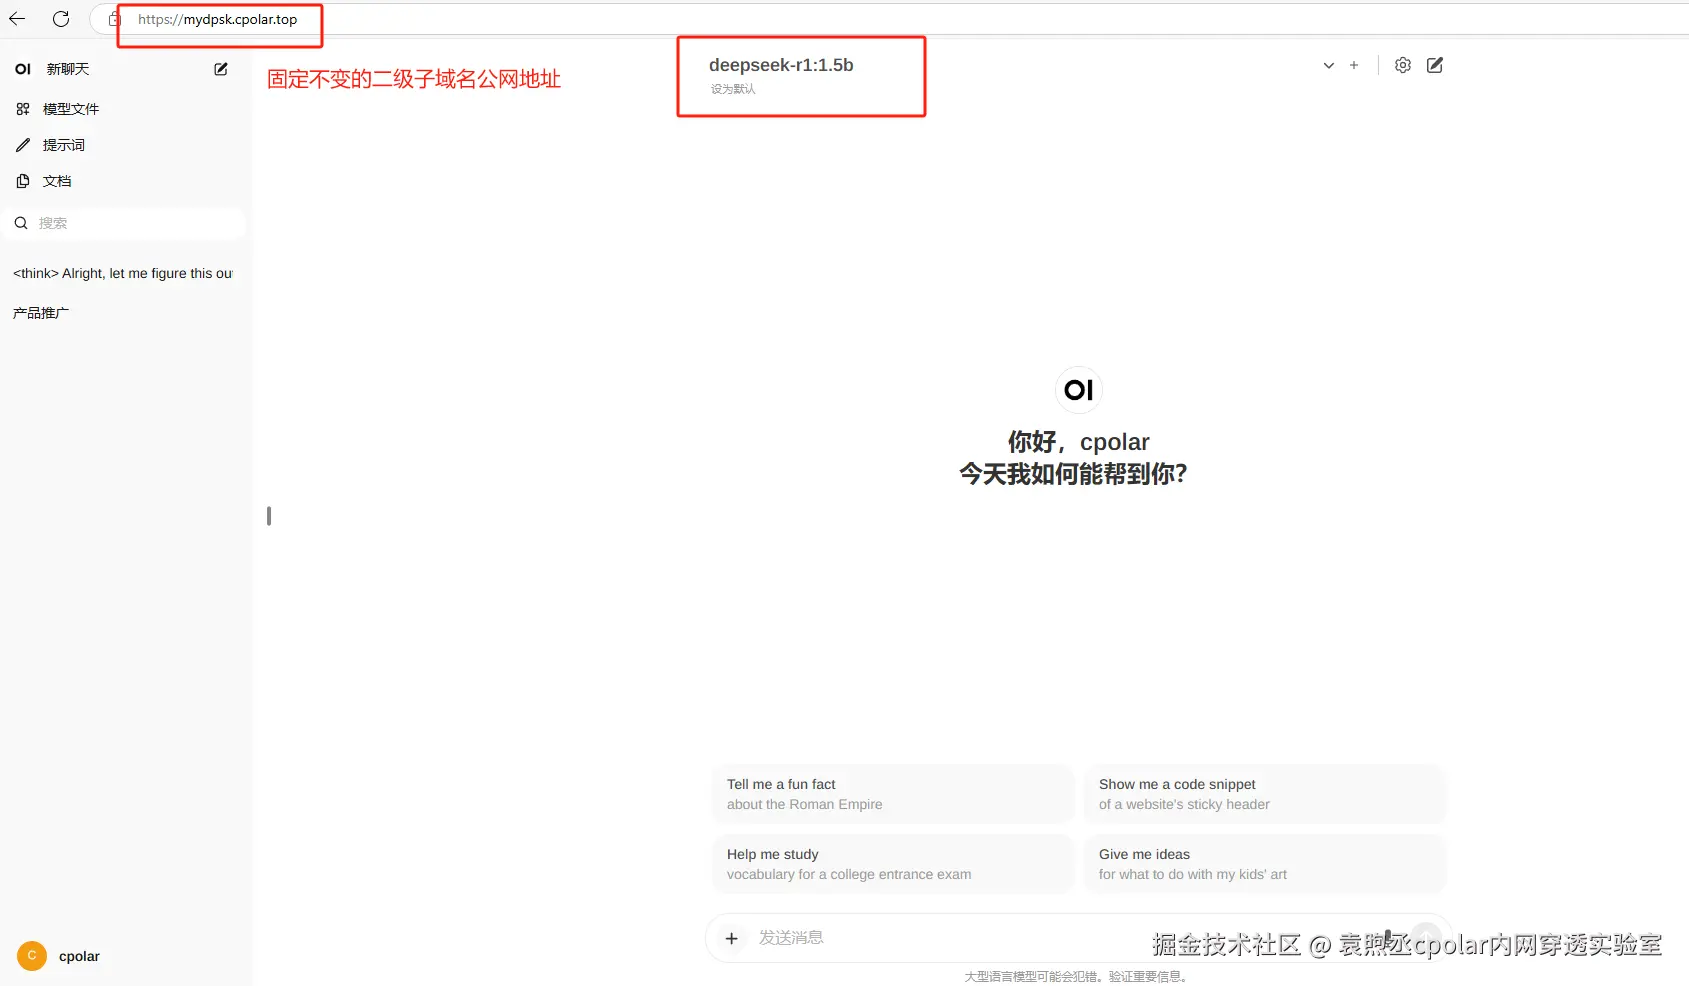Click the 搜索 search field
The image size is (1689, 986).
[126, 223]
